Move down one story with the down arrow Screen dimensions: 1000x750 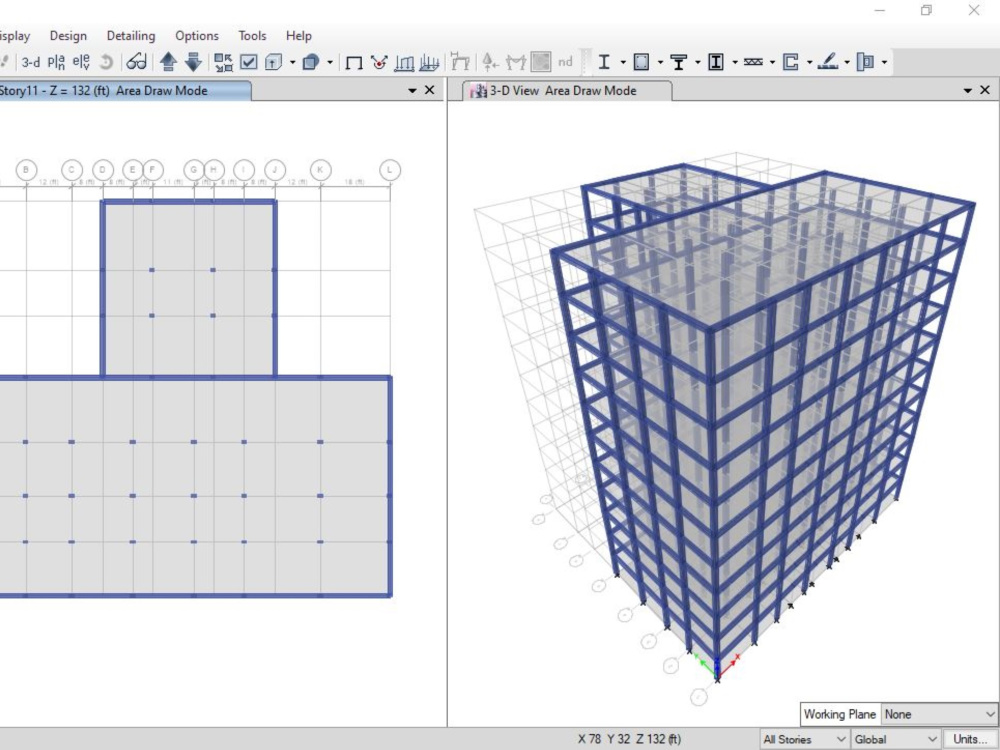click(193, 62)
